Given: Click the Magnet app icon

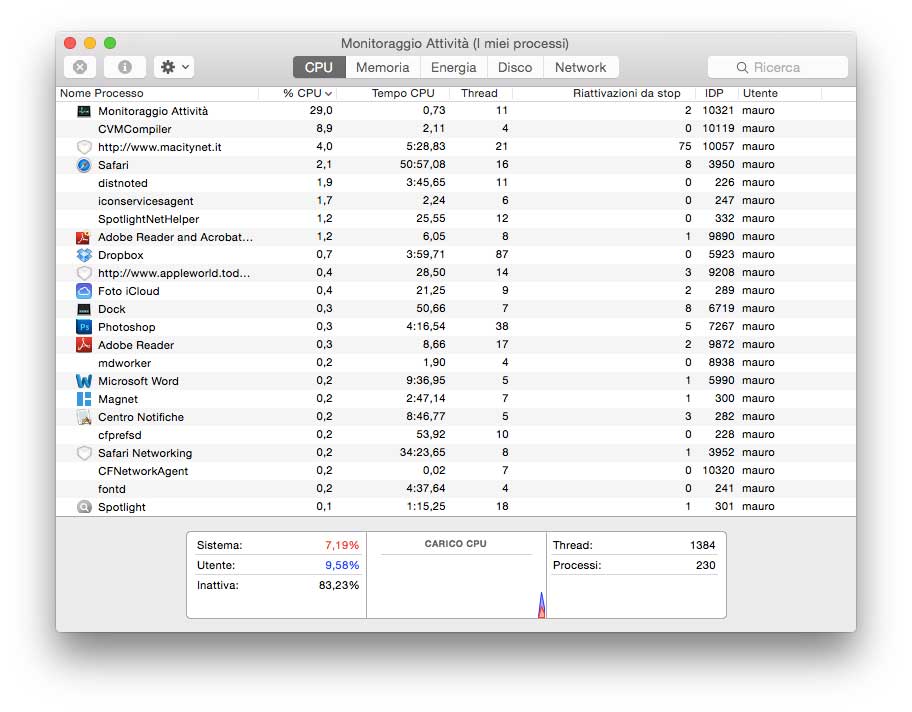Looking at the screenshot, I should point(84,400).
